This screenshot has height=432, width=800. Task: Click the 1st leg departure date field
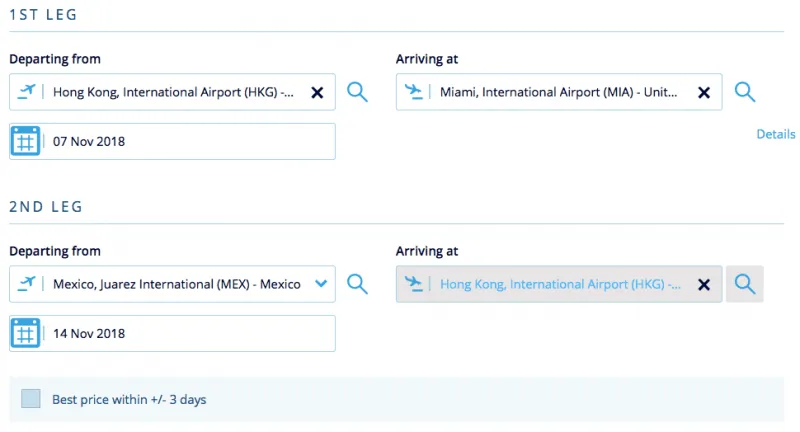(x=172, y=141)
